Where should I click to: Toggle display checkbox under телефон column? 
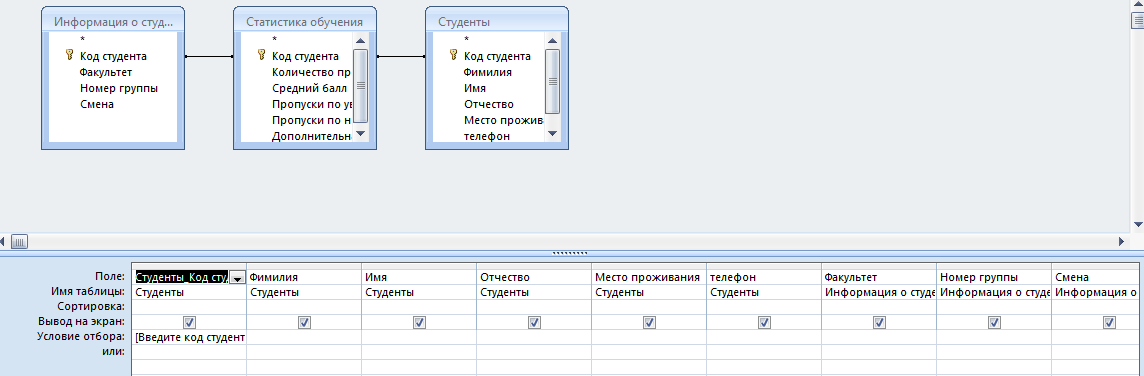(764, 322)
